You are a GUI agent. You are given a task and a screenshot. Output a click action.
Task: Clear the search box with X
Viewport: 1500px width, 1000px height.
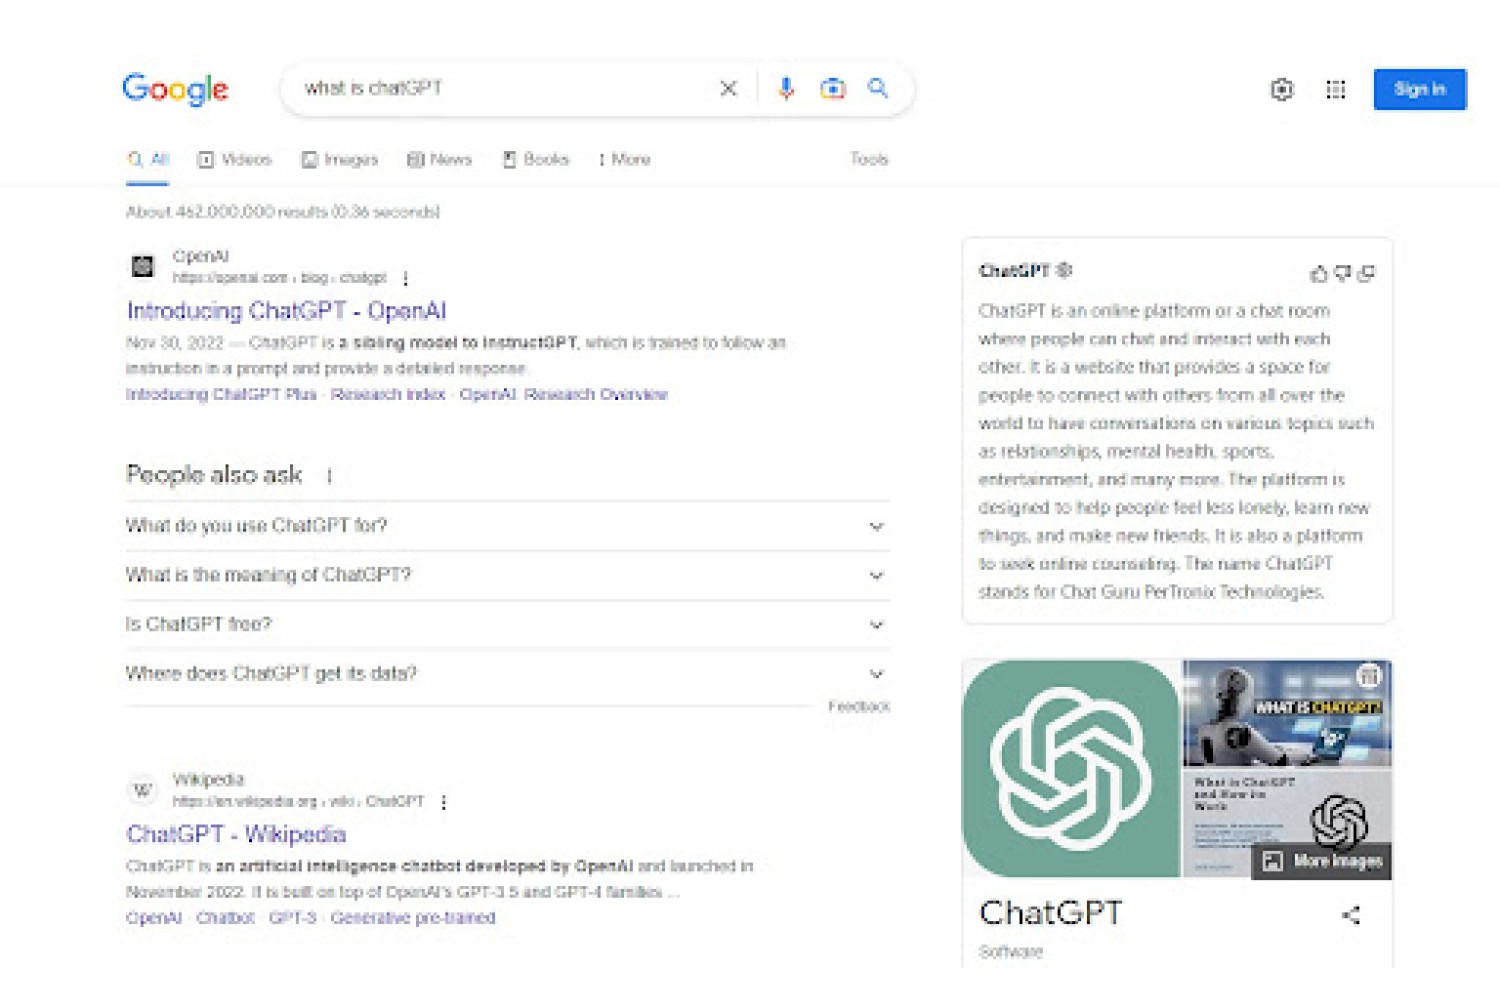pyautogui.click(x=729, y=89)
